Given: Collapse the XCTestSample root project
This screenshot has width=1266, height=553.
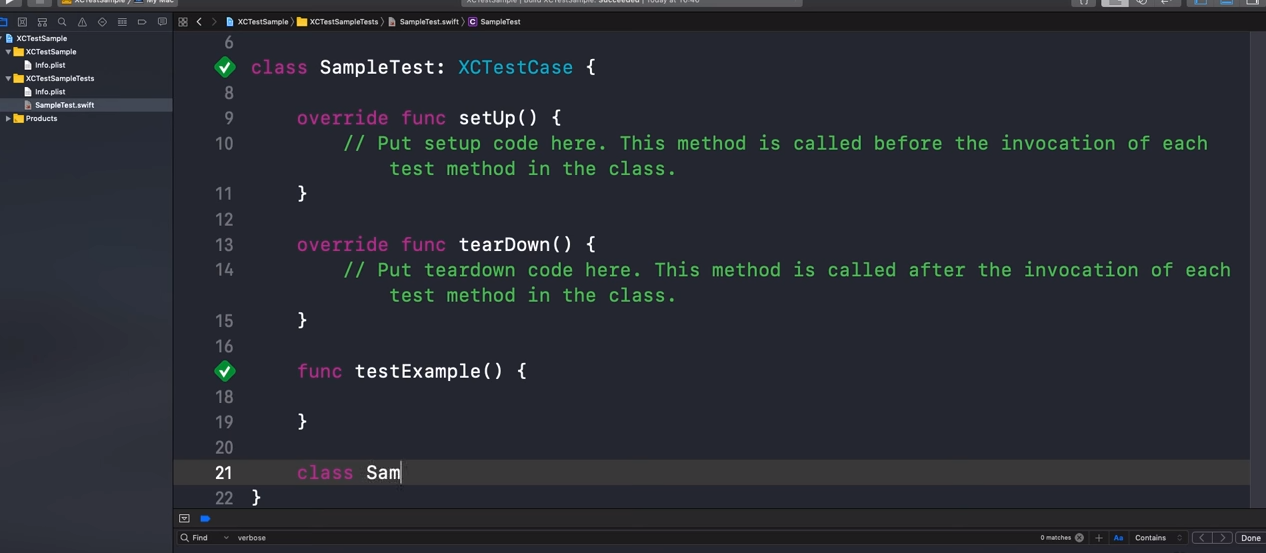Looking at the screenshot, I should pyautogui.click(x=2, y=38).
